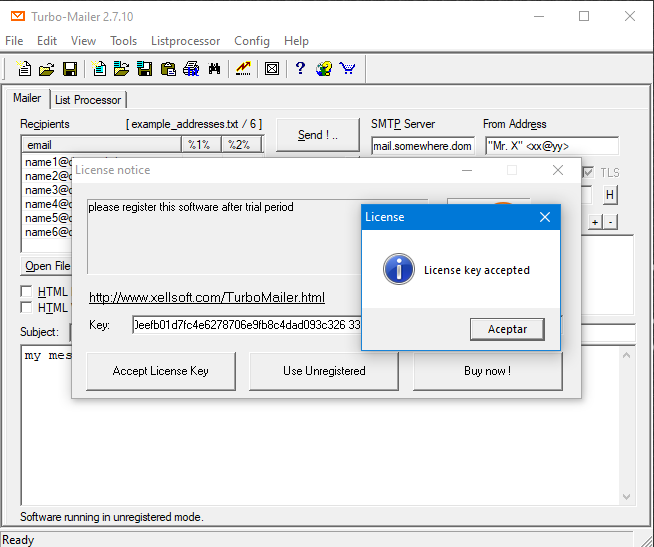Click the open folder toolbar icon
The height and width of the screenshot is (547, 654).
(47, 69)
